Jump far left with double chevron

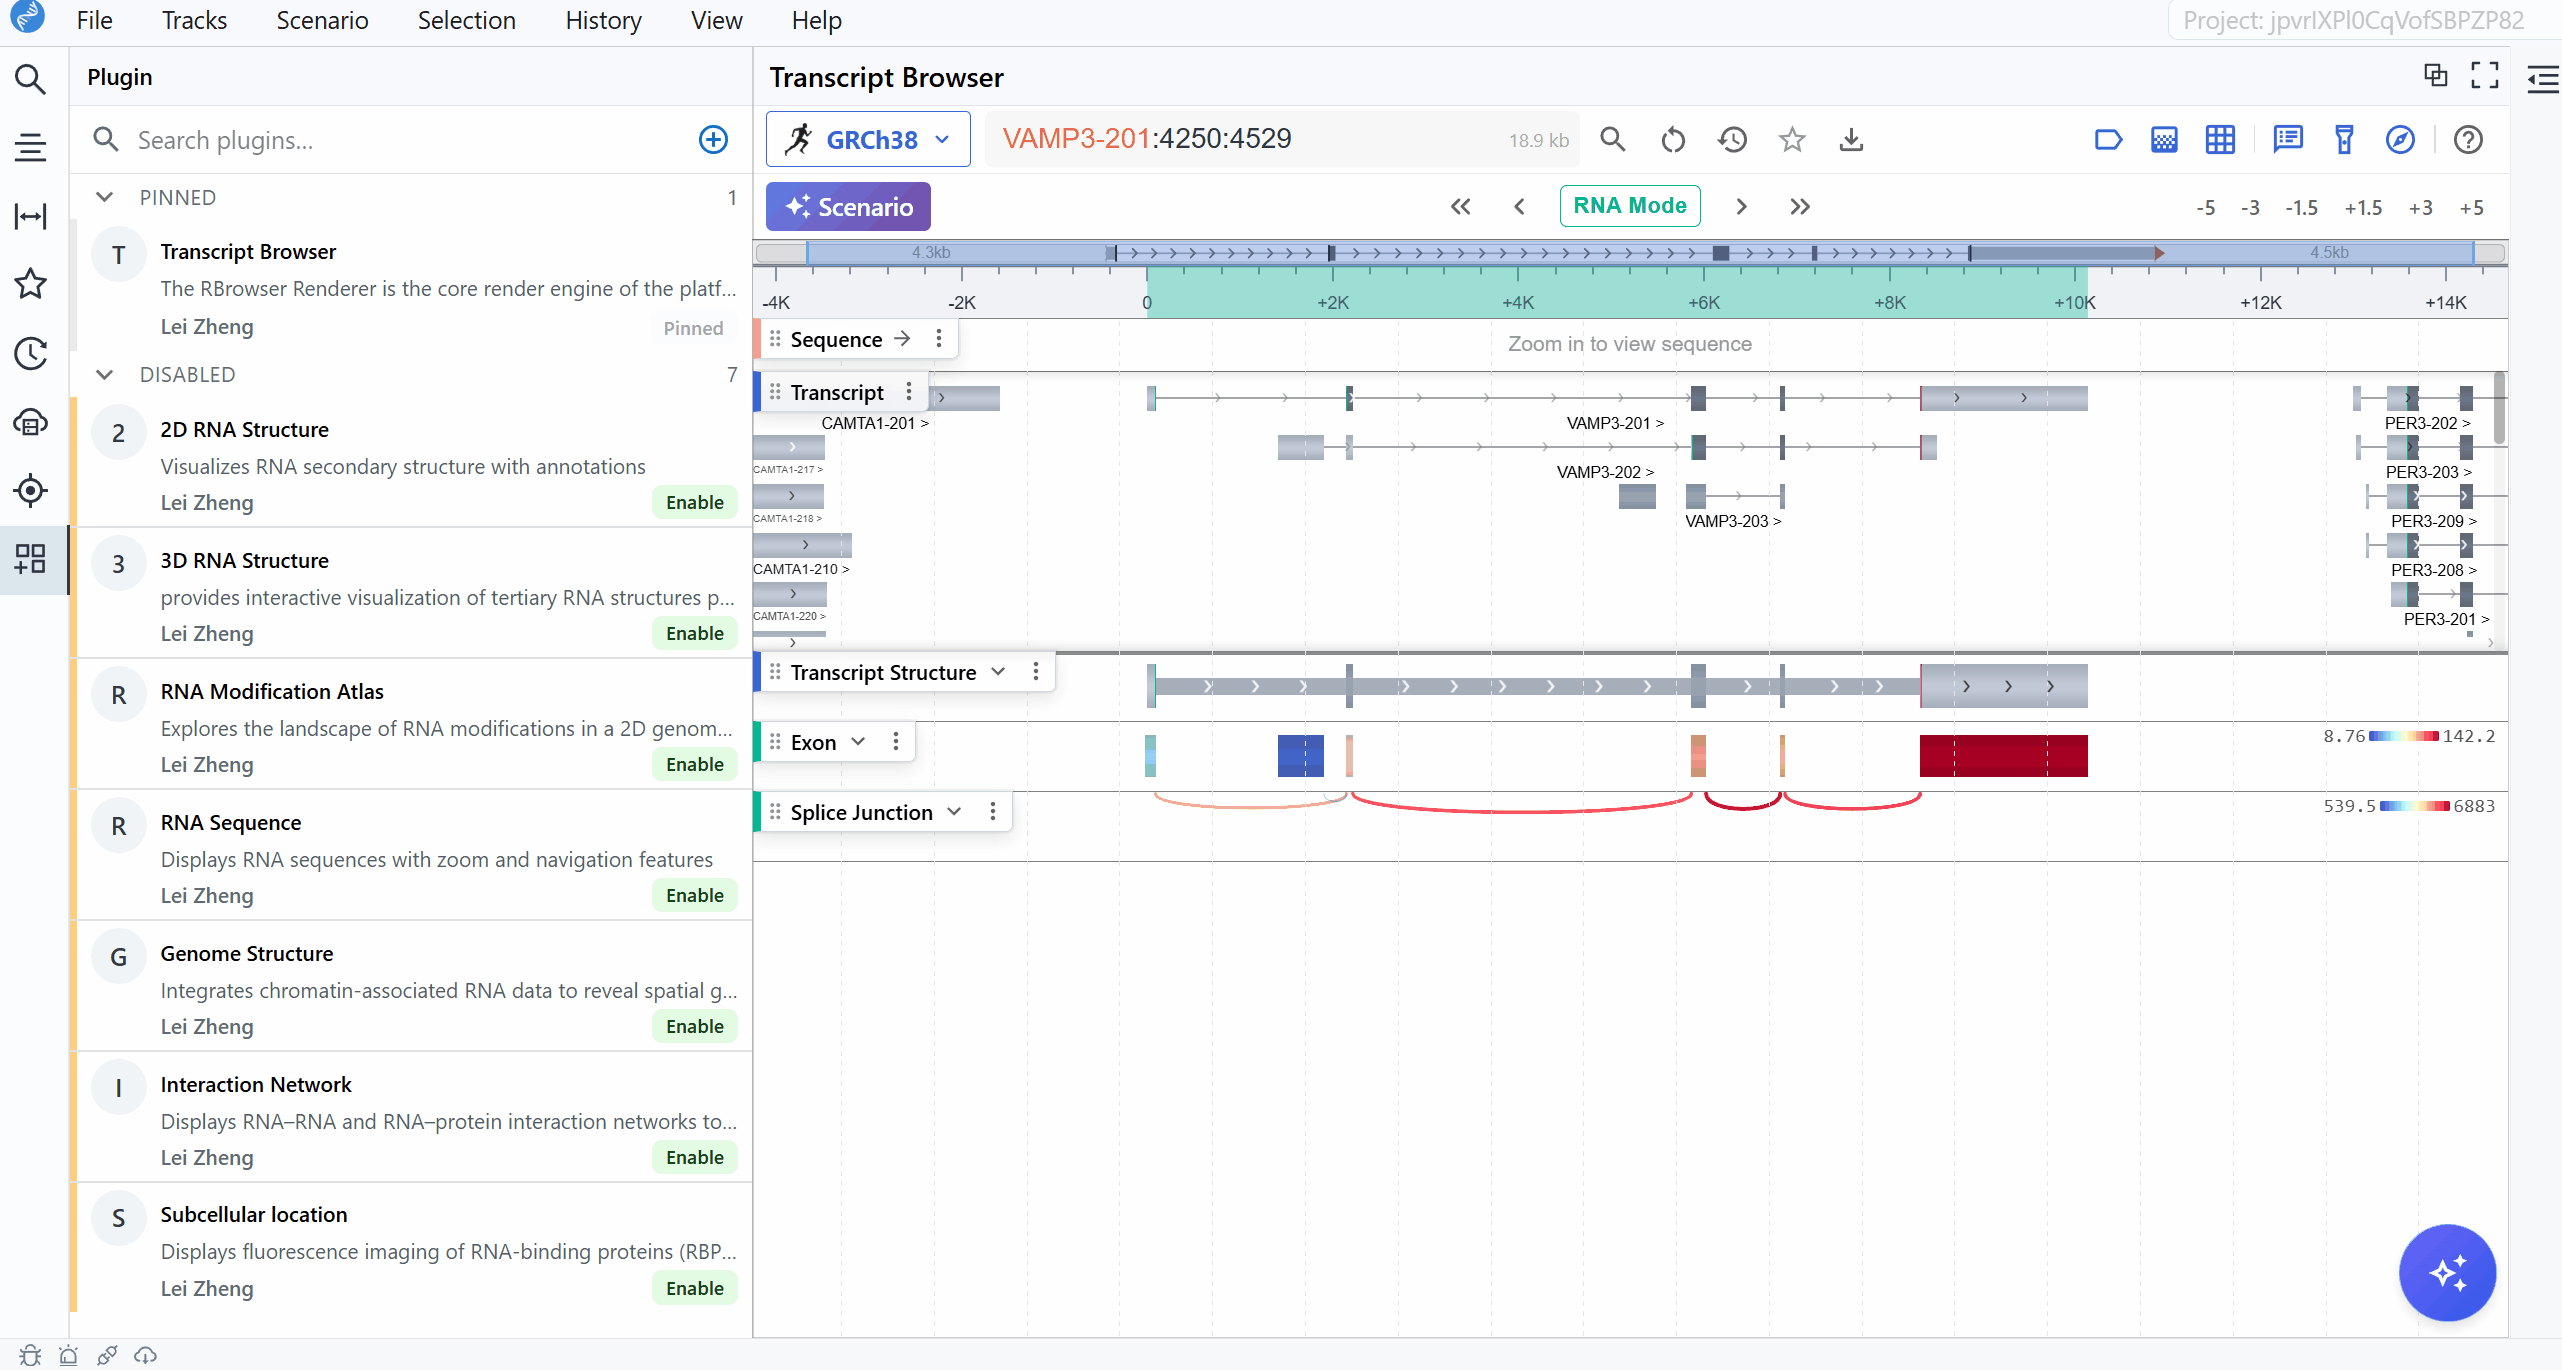point(1461,207)
